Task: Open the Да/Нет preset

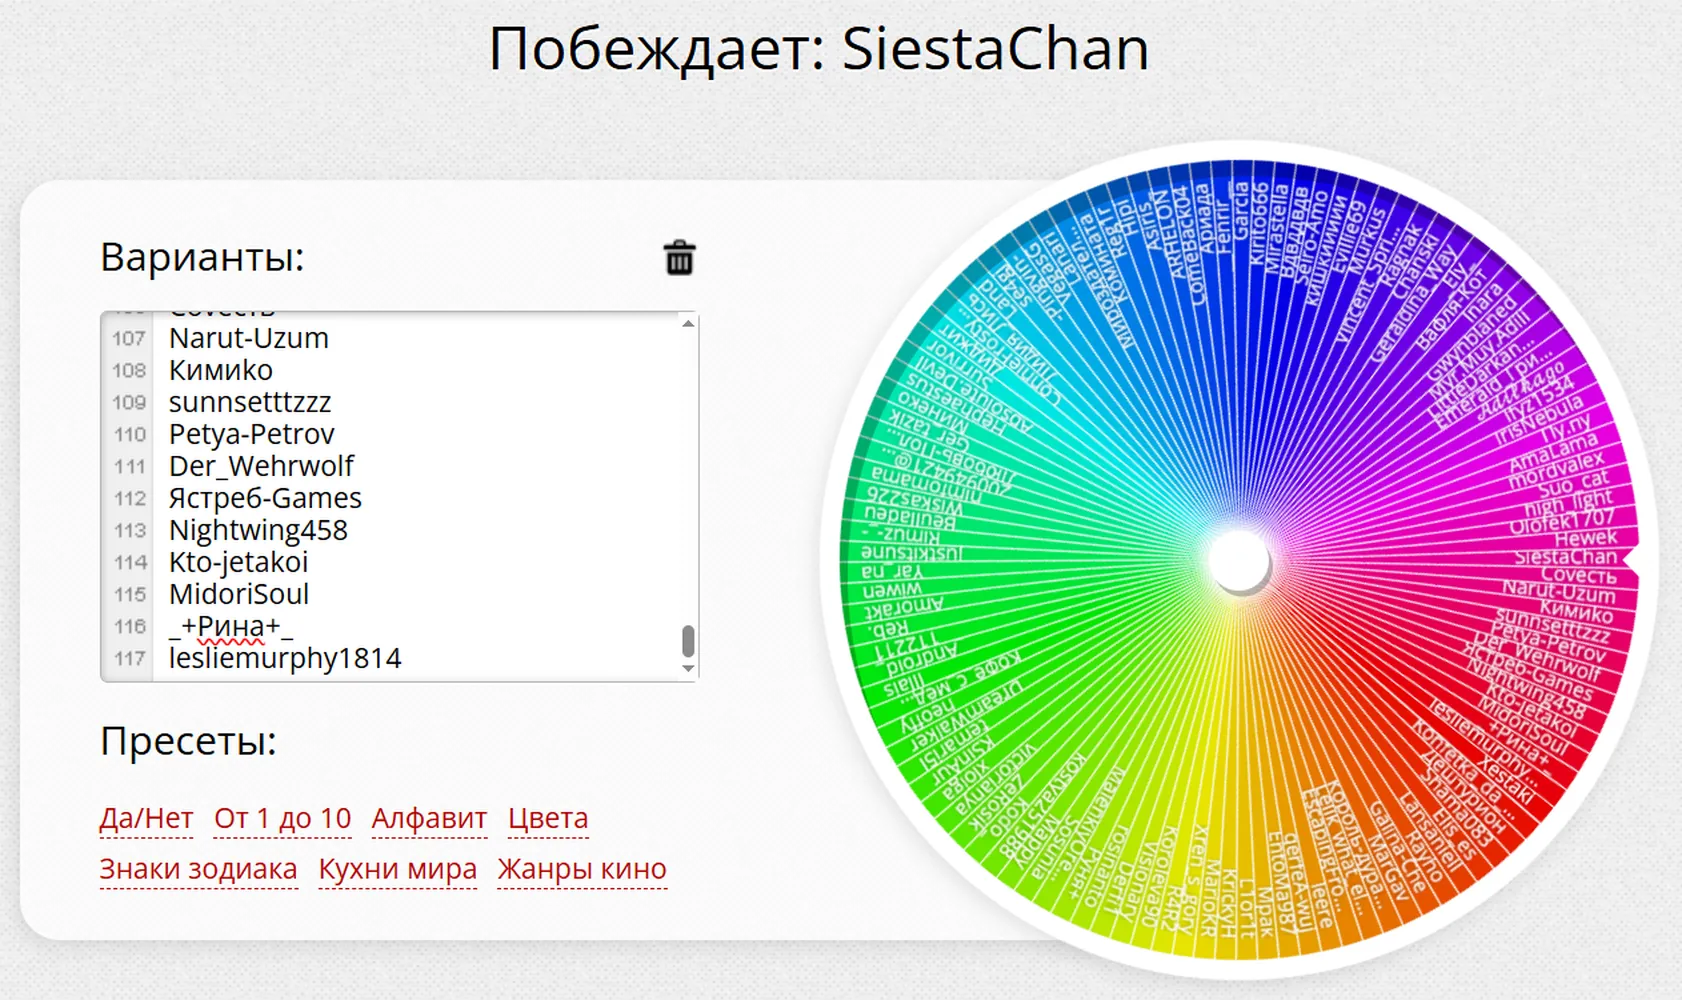Action: pyautogui.click(x=146, y=818)
